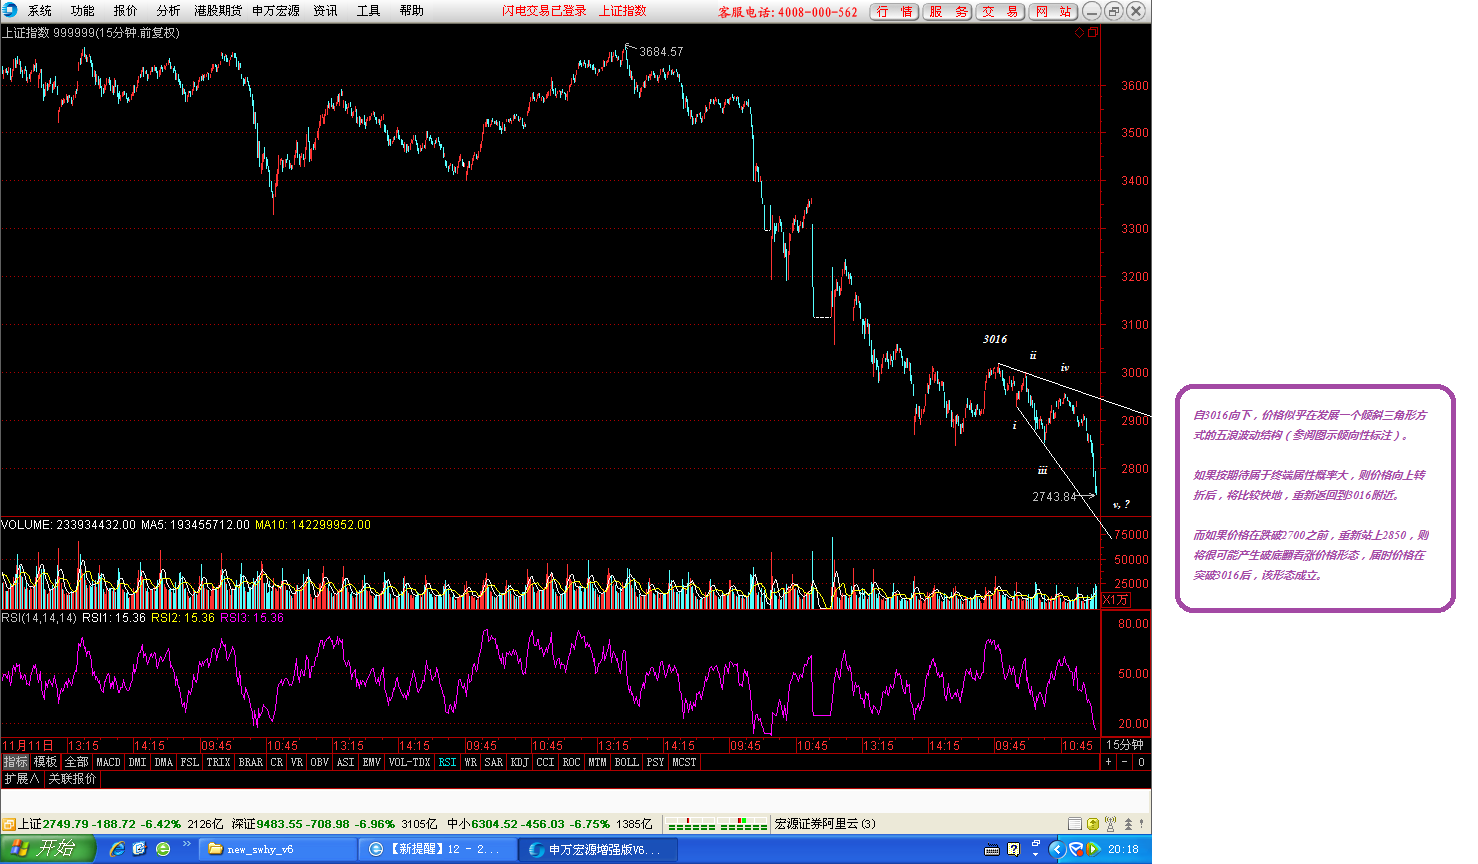Select the OBV indicator
The image size is (1478, 864).
coord(319,762)
